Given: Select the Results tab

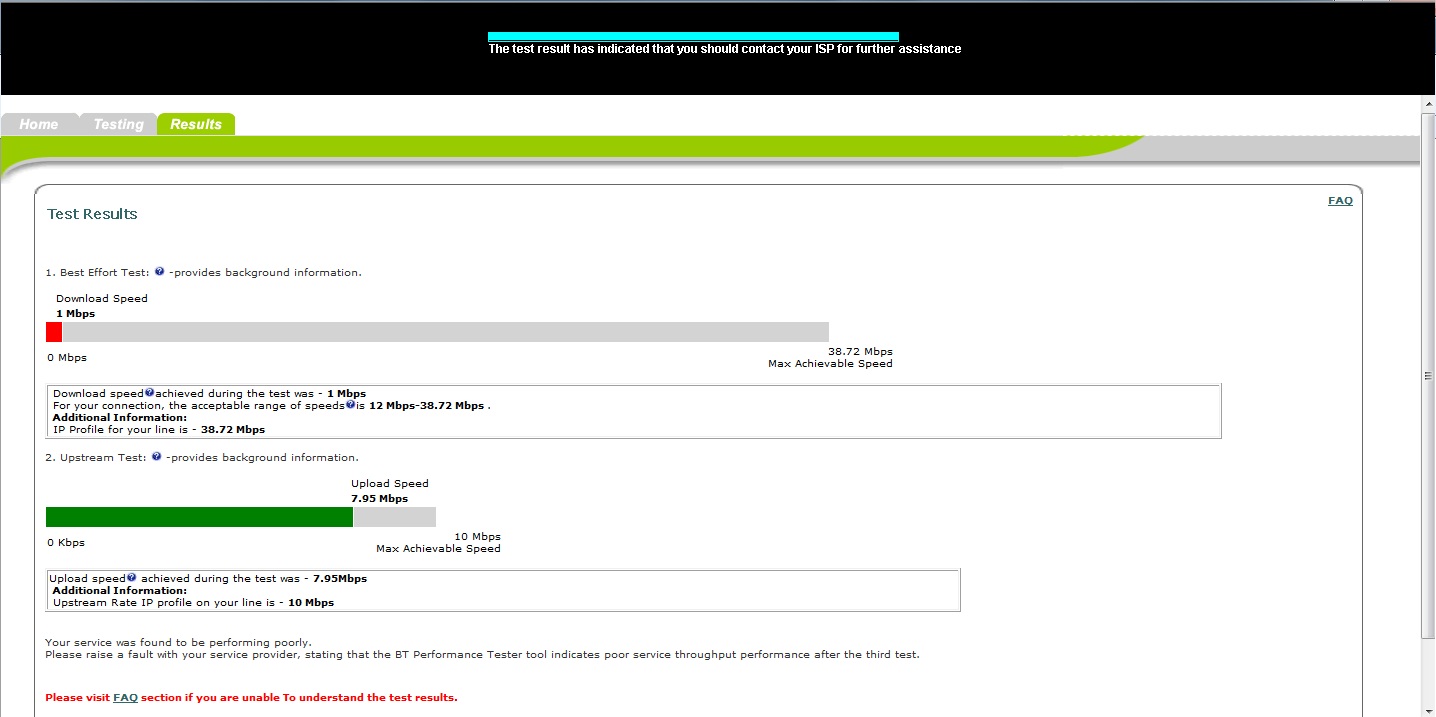Looking at the screenshot, I should (x=196, y=124).
